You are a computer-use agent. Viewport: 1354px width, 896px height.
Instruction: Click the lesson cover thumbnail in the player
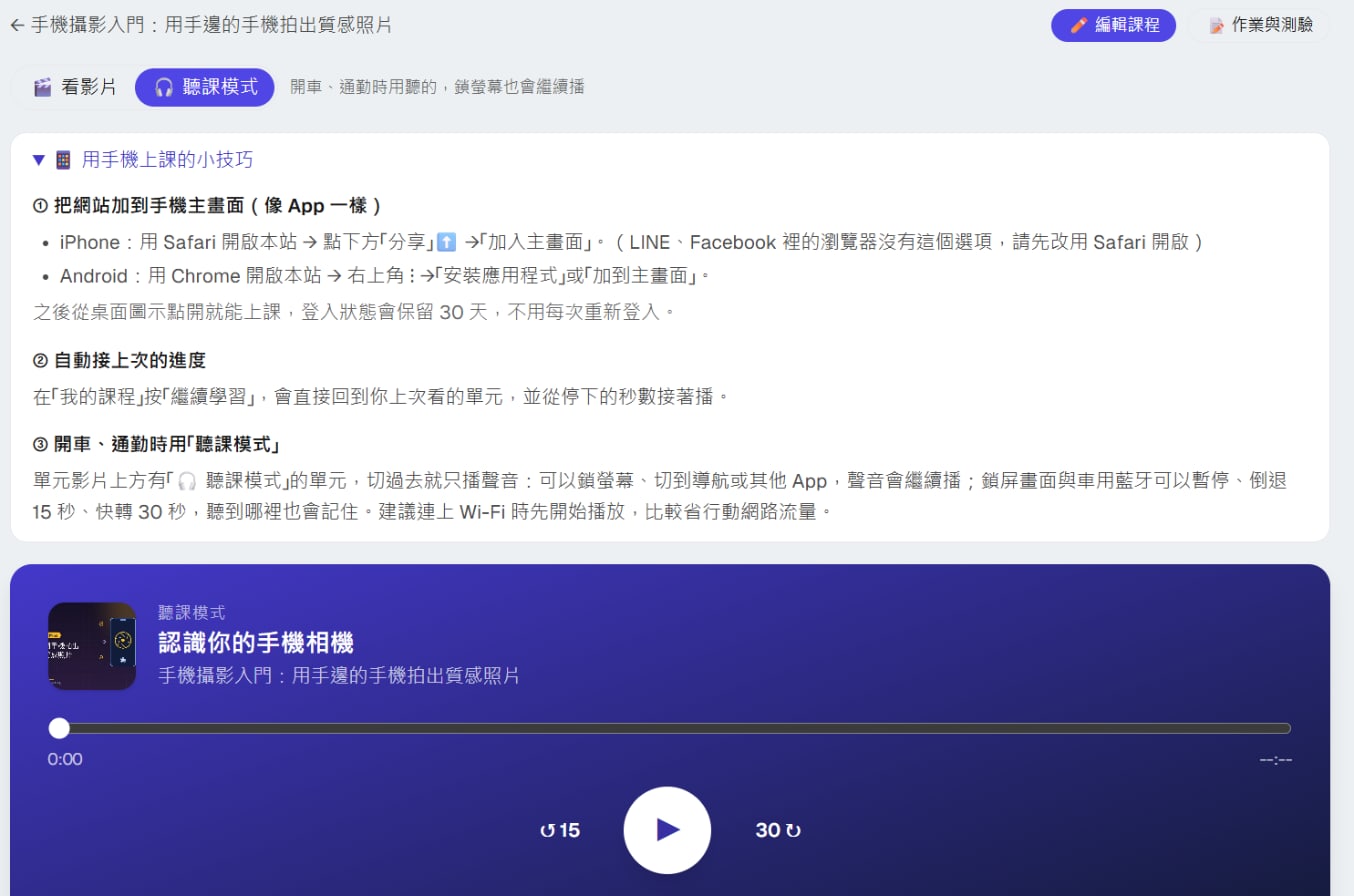point(92,646)
